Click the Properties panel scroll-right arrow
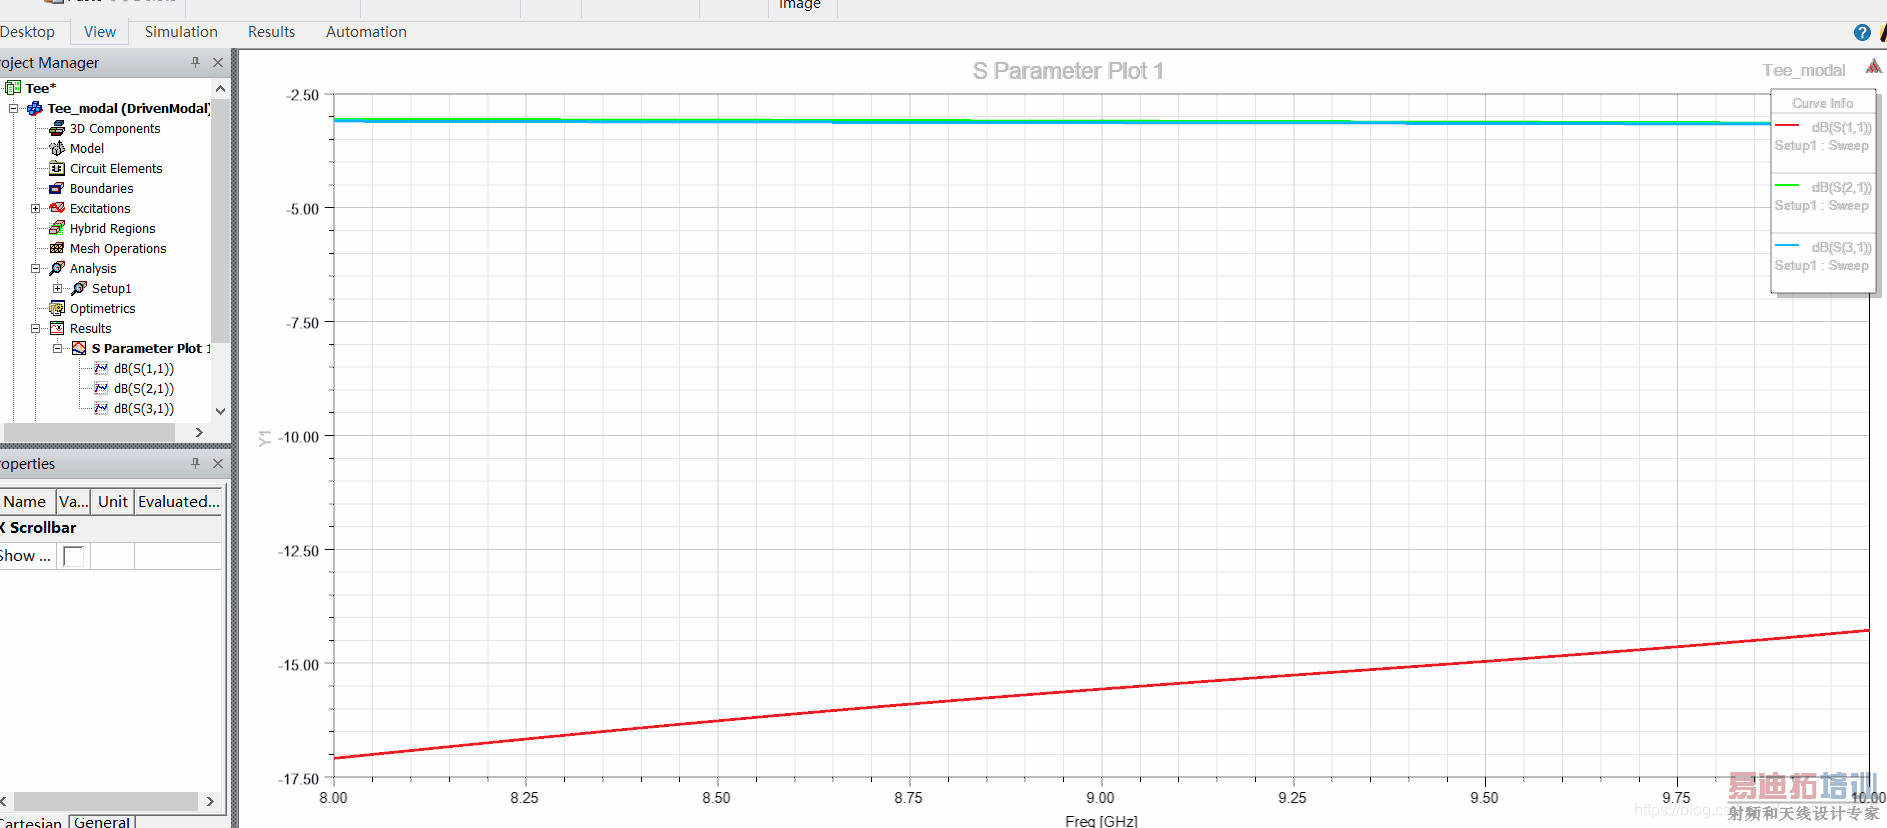 click(210, 801)
